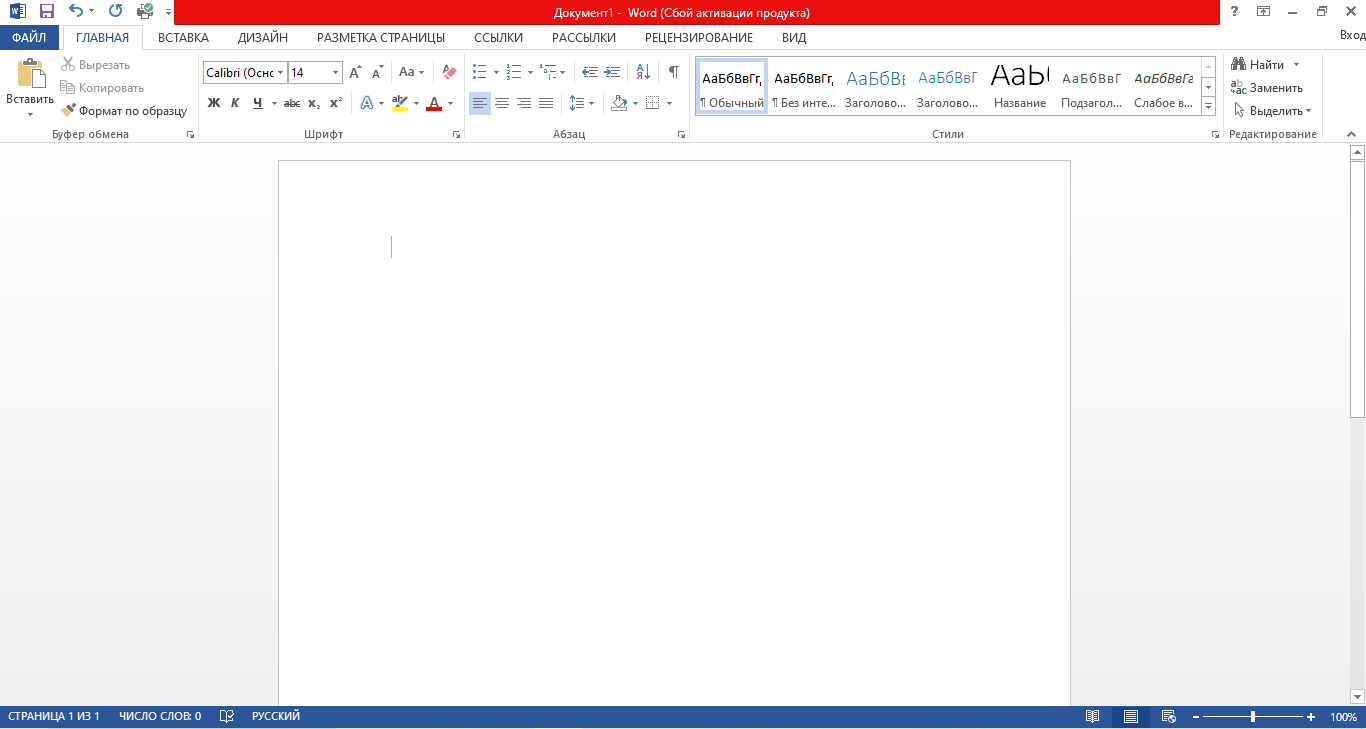Apply subscript formatting
This screenshot has height=729, width=1366.
point(313,102)
